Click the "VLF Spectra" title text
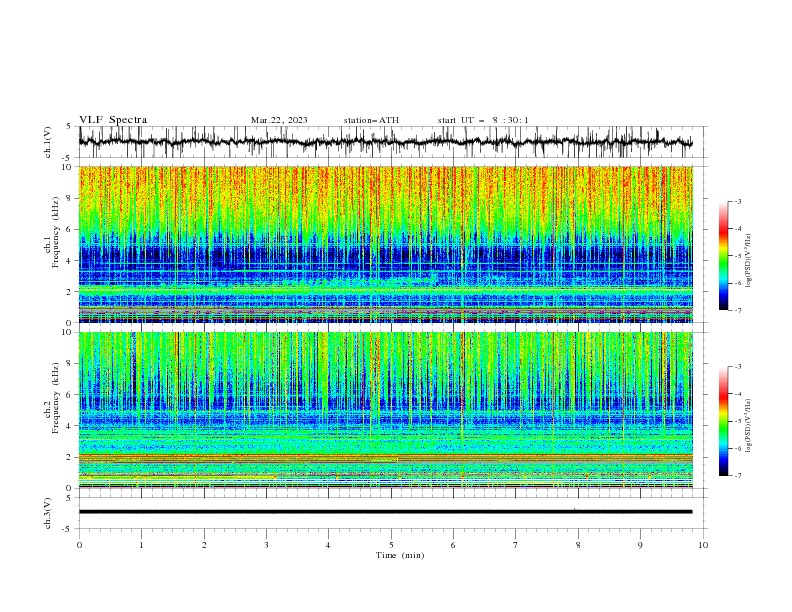This screenshot has height=612, width=792. pyautogui.click(x=113, y=120)
